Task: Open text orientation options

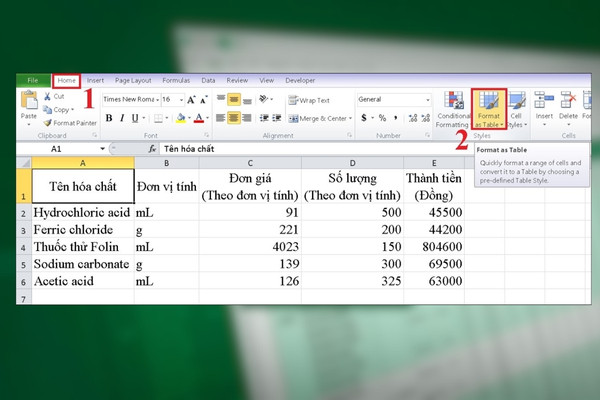Action: tap(266, 99)
